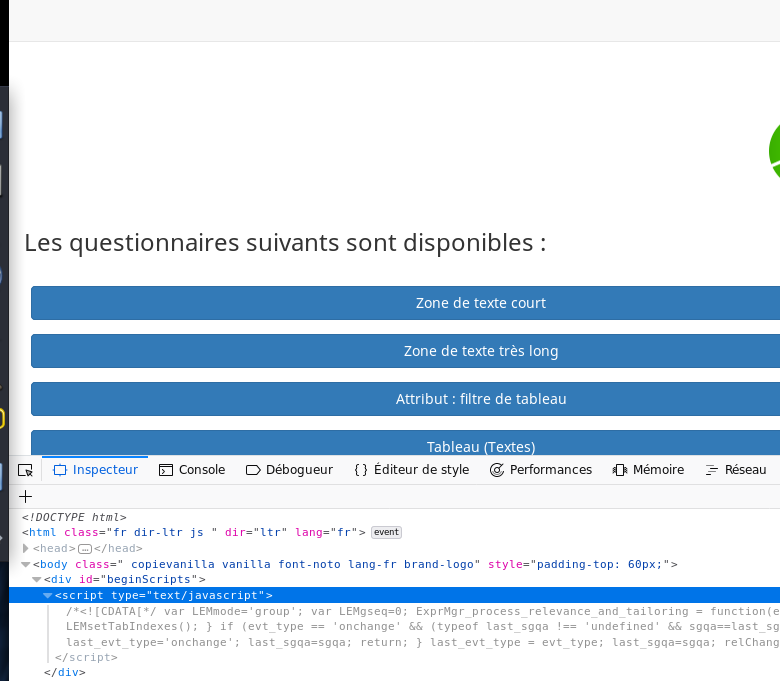Click the event badge on html node

pyautogui.click(x=386, y=533)
